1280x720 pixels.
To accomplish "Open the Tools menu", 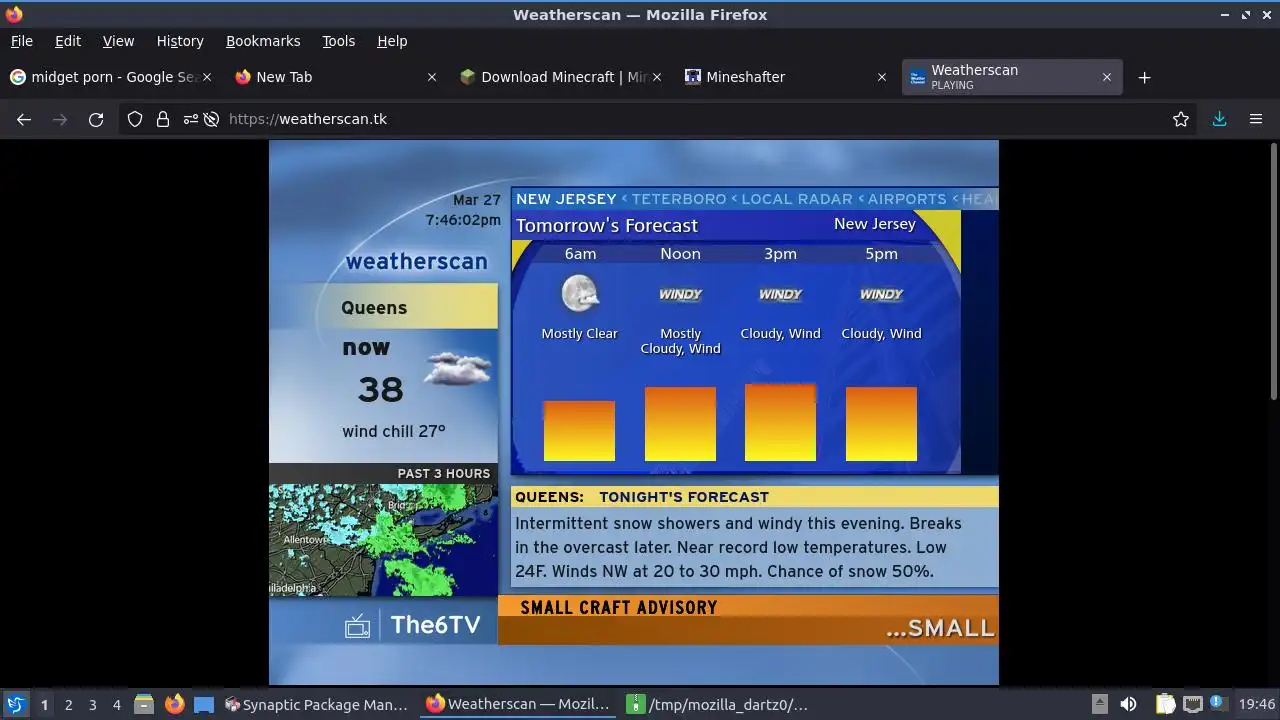I will pyautogui.click(x=338, y=41).
